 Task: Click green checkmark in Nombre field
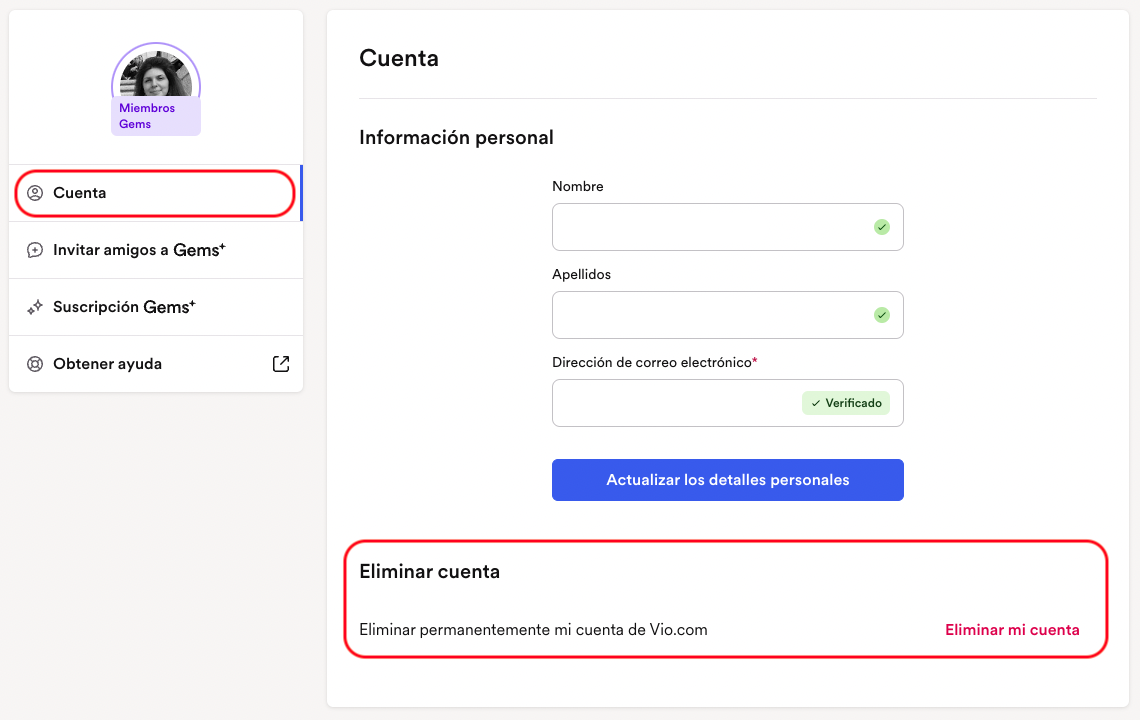[x=882, y=227]
